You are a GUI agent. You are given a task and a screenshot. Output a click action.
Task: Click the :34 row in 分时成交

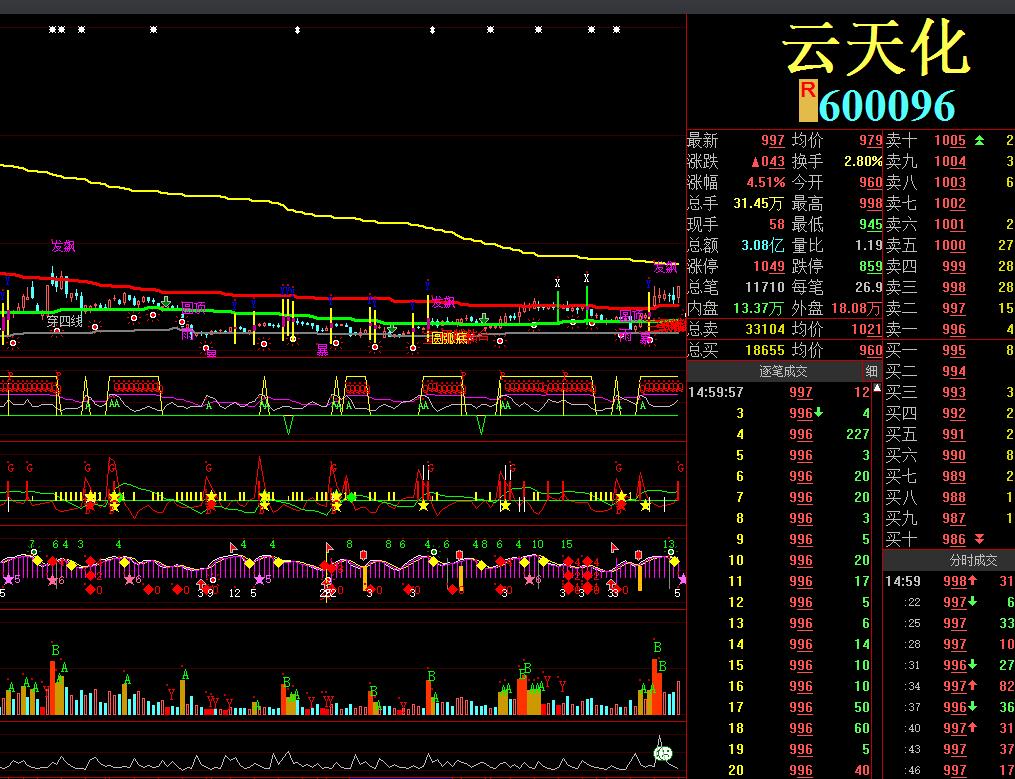[950, 686]
